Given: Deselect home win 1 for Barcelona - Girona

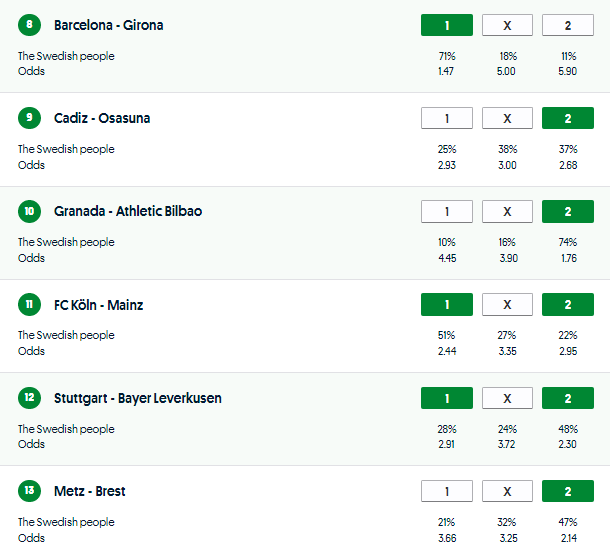Looking at the screenshot, I should click(447, 25).
